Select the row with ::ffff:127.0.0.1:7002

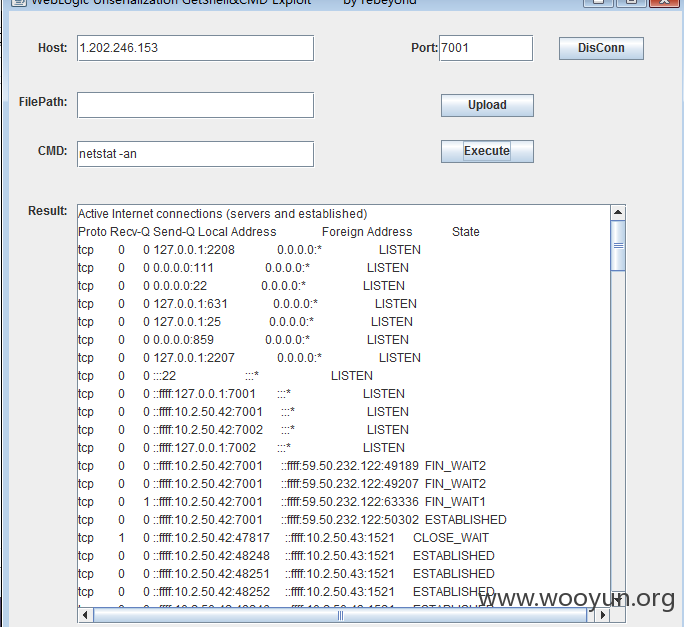(242, 448)
